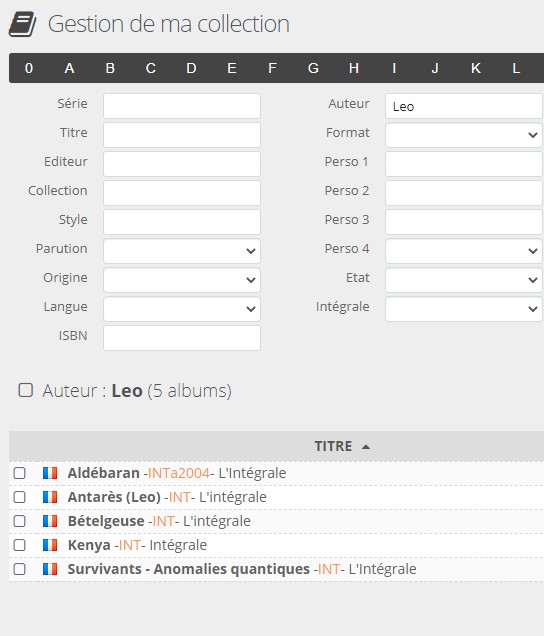Tick the Auteur : Leo group checkbox
544x636 pixels.
pos(26,390)
